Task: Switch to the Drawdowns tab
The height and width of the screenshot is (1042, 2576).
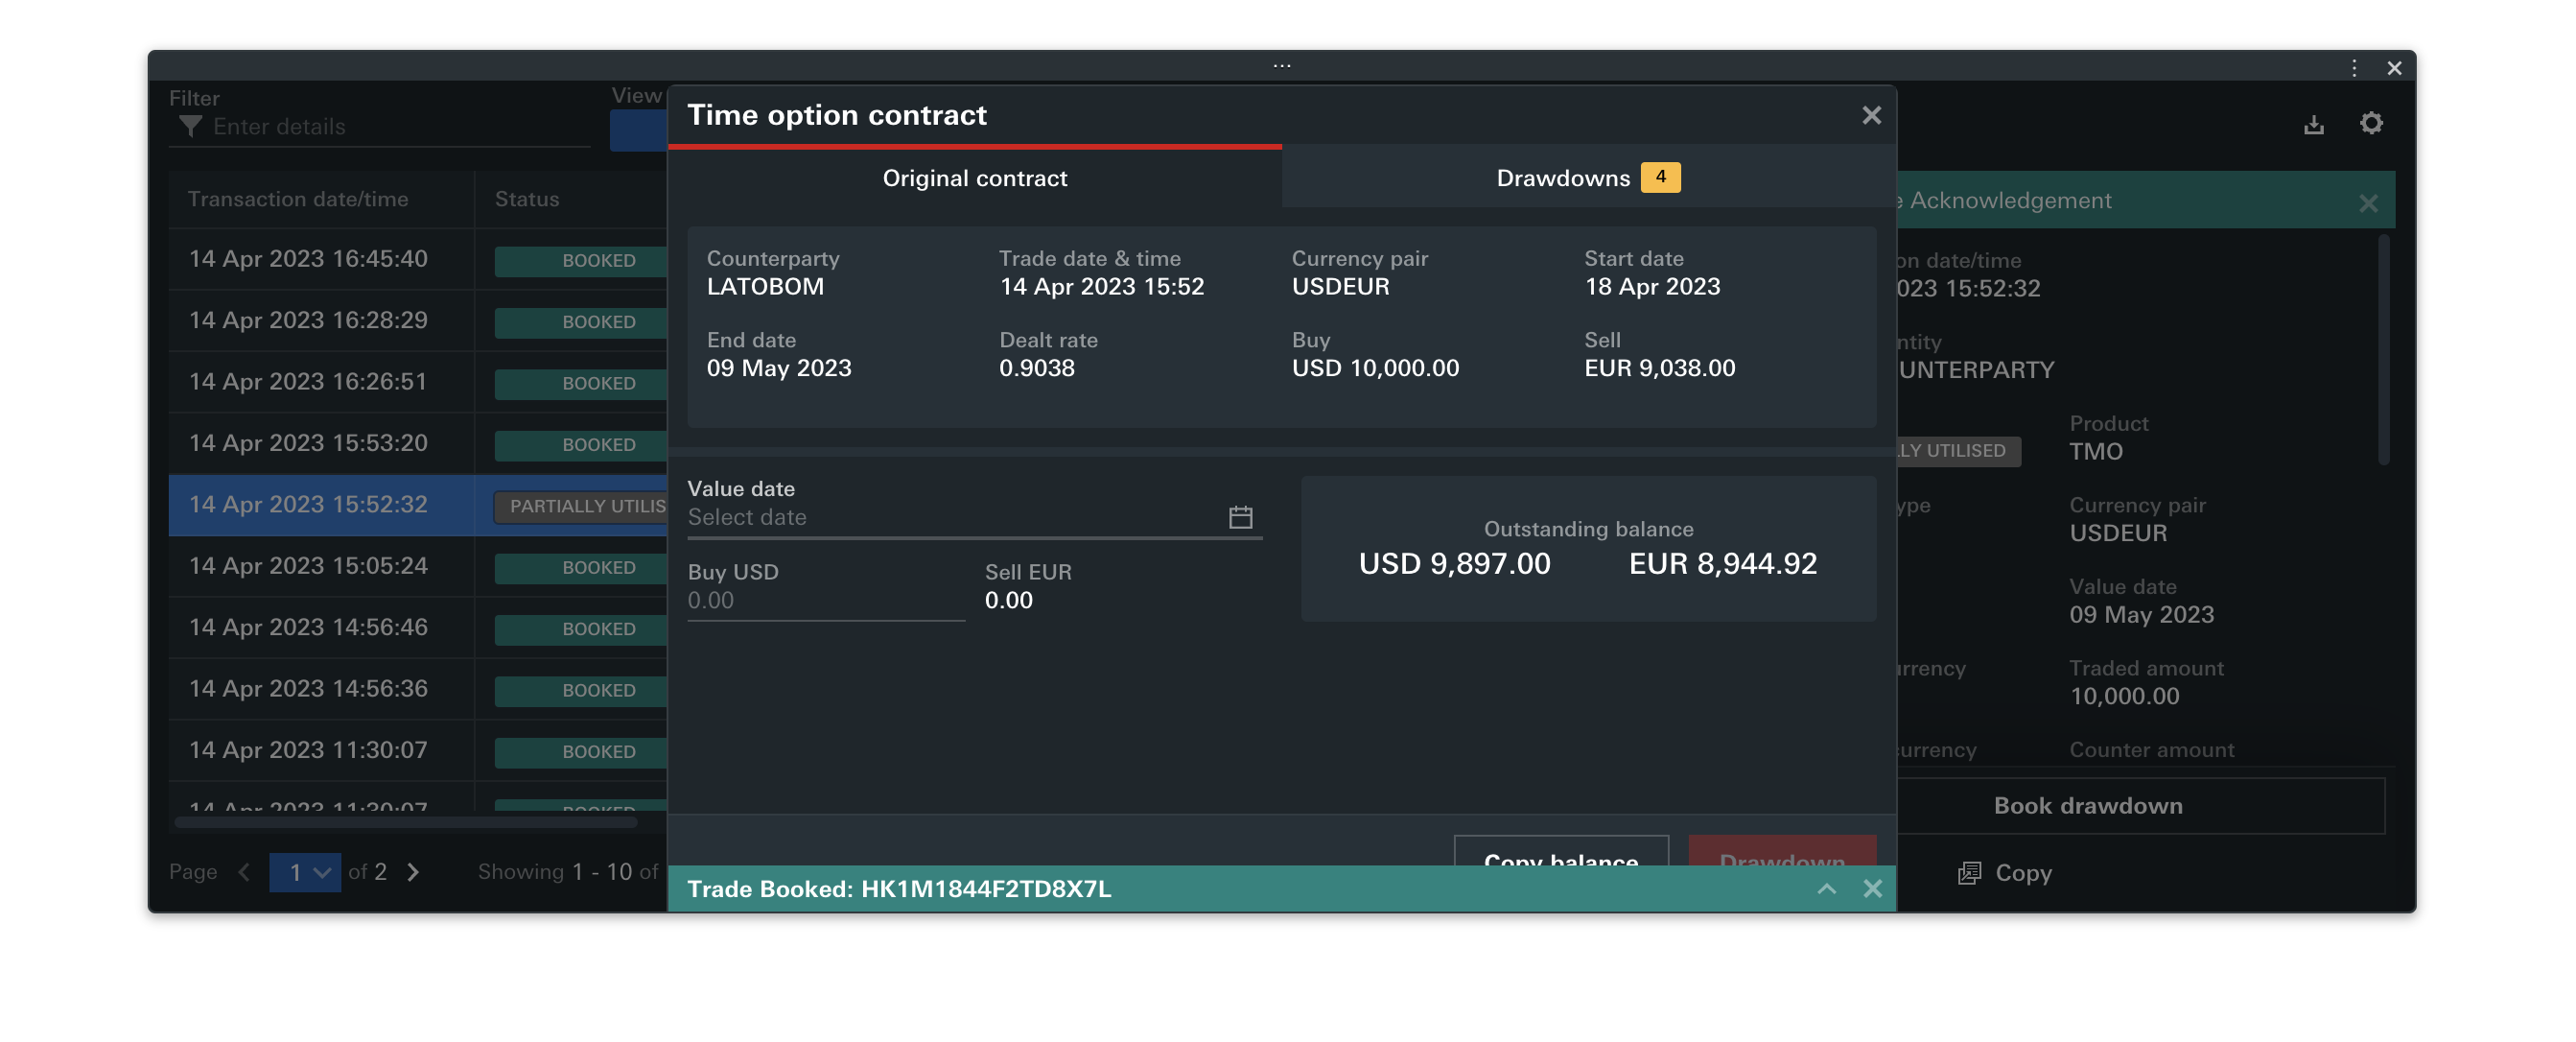Action: click(1587, 178)
